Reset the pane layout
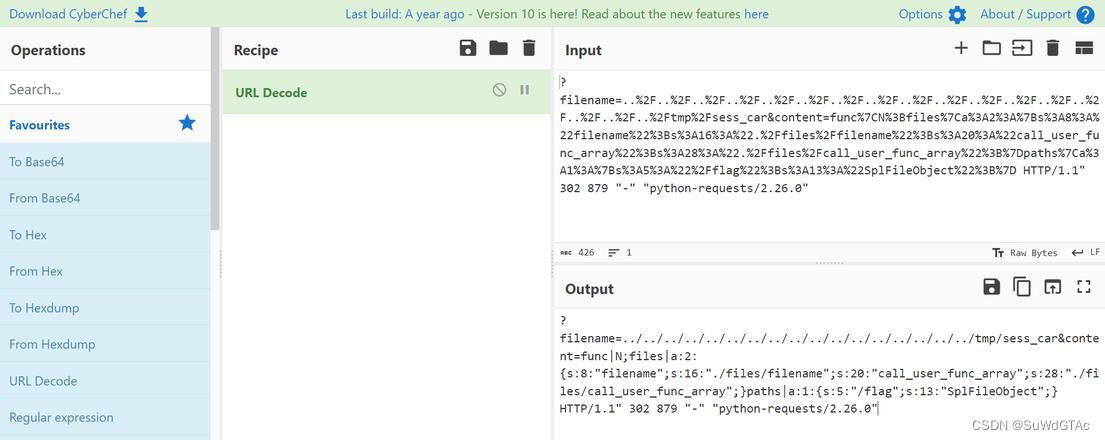The height and width of the screenshot is (440, 1105). pos(1083,48)
